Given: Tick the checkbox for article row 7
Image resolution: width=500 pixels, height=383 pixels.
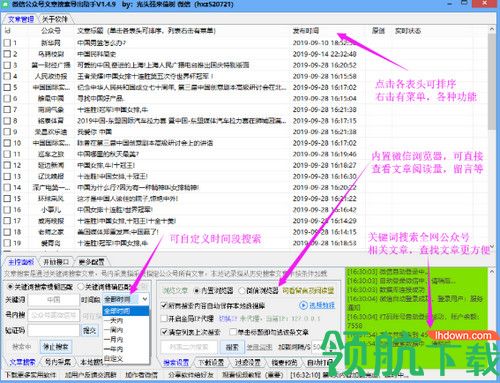Looking at the screenshot, I should (7, 109).
